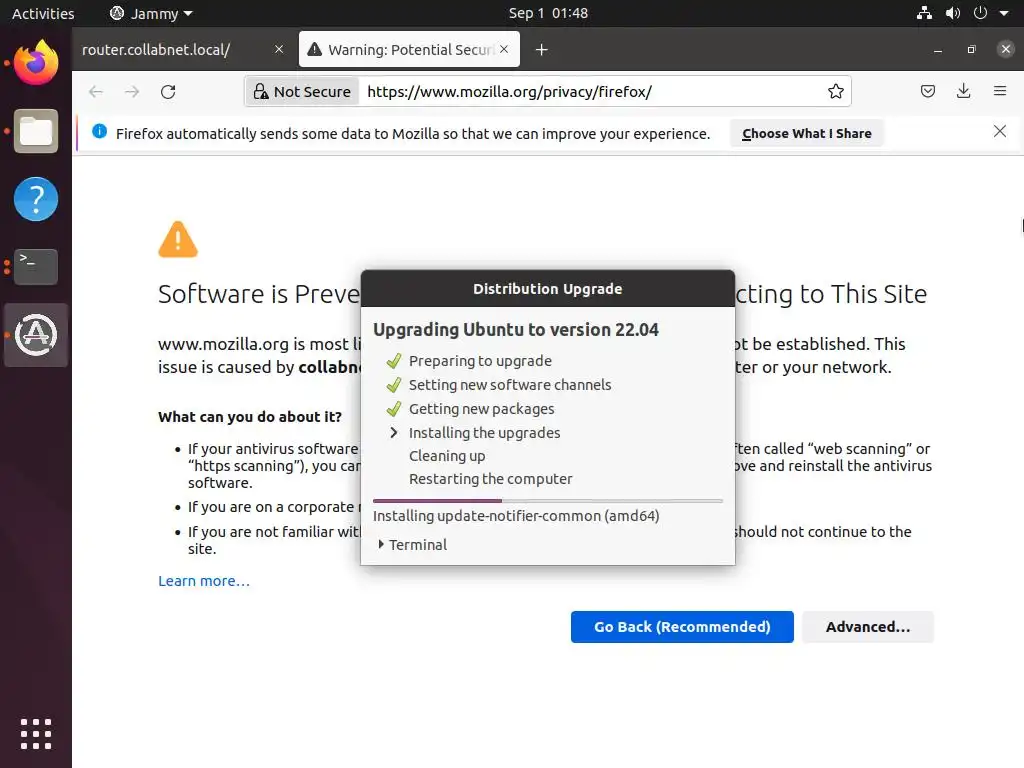Click 'Installing update-notifier-common (amd64)' status text
1024x768 pixels.
coord(516,516)
